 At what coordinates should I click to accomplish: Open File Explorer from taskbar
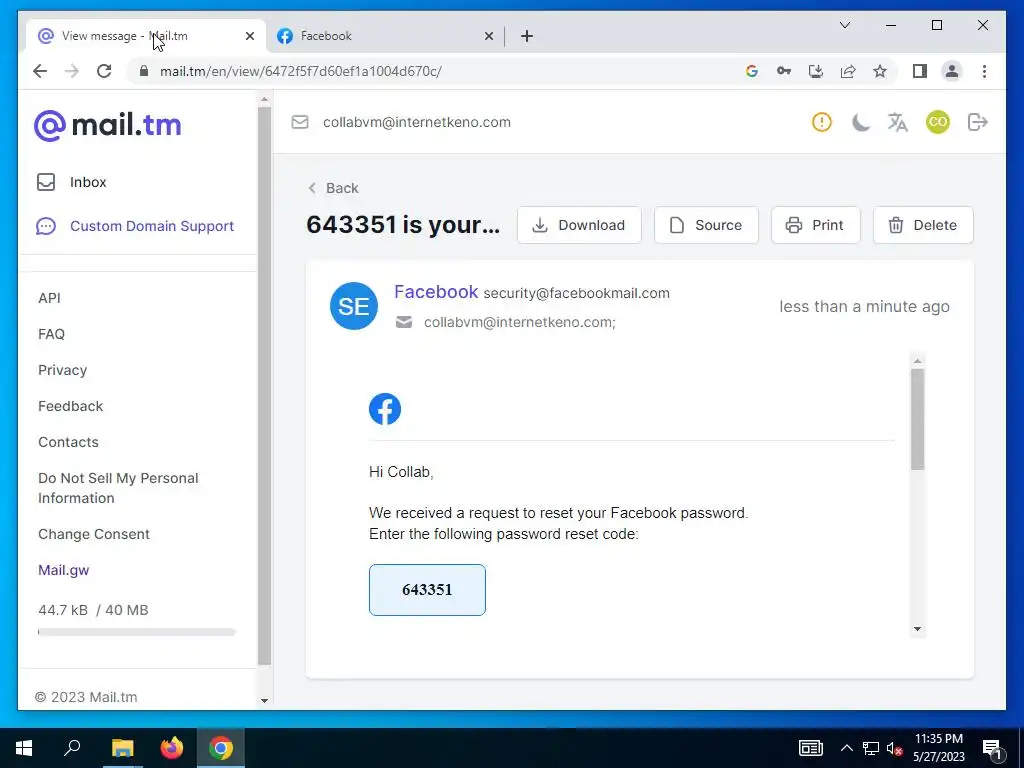122,748
